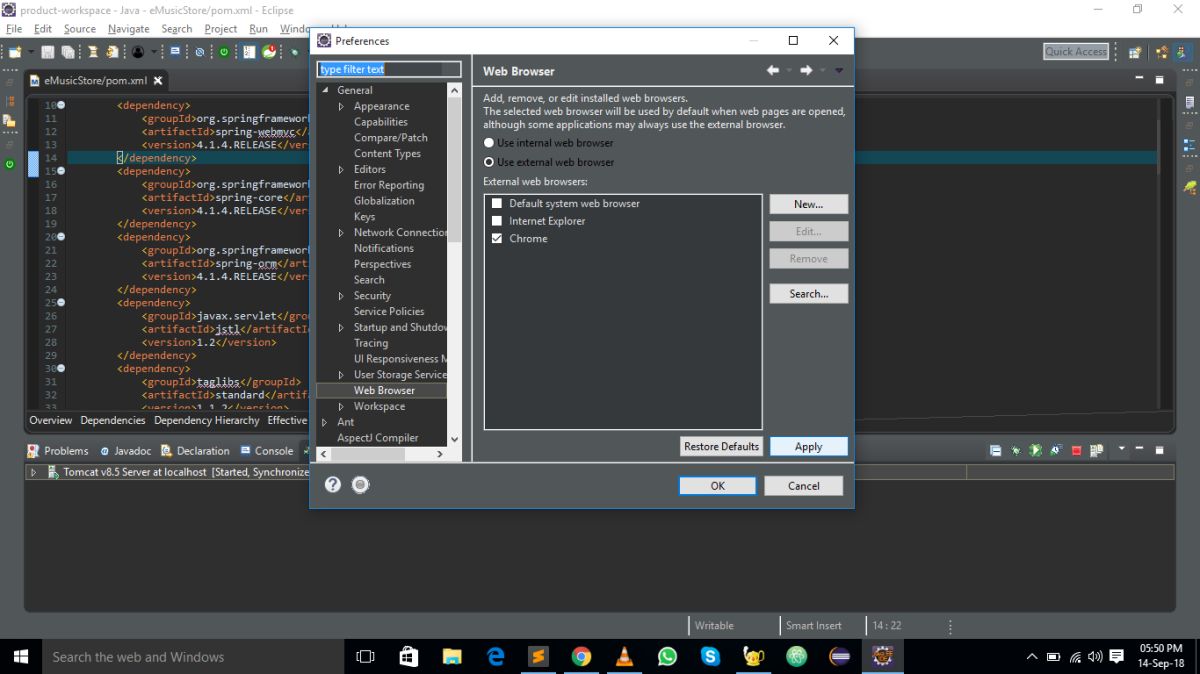
Task: Open WhatsApp from the Windows taskbar
Action: [x=667, y=657]
